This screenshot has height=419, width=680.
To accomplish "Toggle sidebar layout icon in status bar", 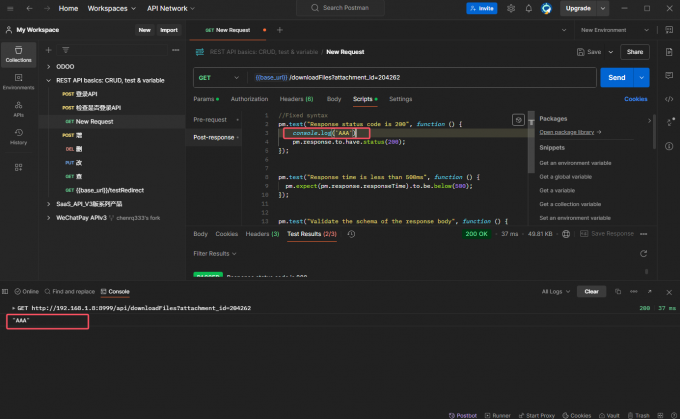I will (5, 291).
